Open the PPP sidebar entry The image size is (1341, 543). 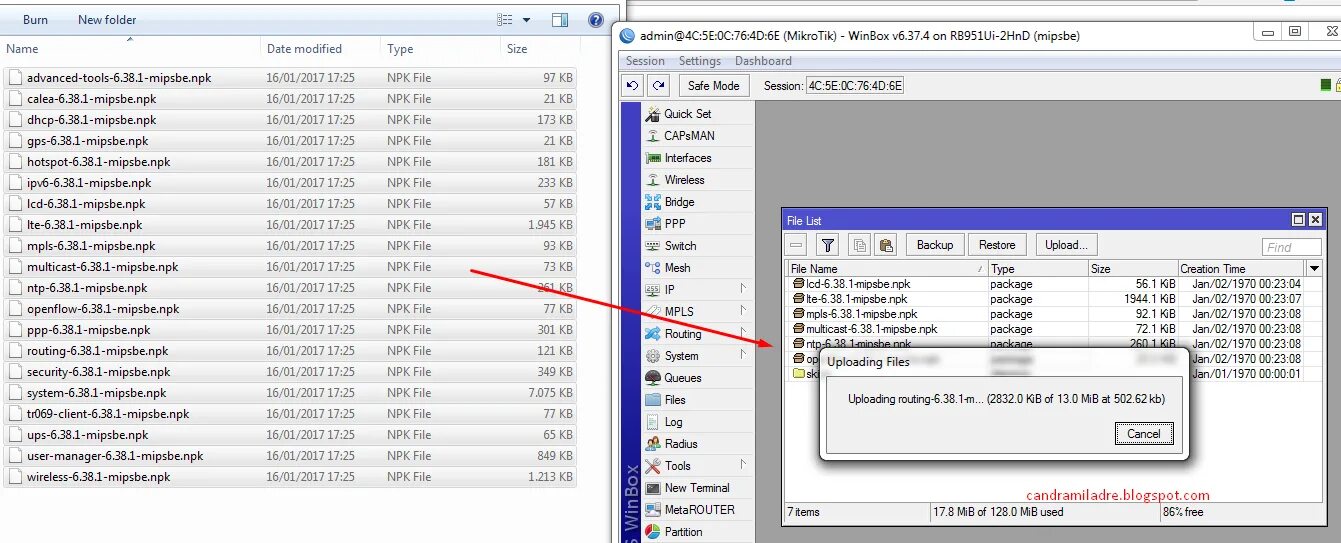pos(675,224)
